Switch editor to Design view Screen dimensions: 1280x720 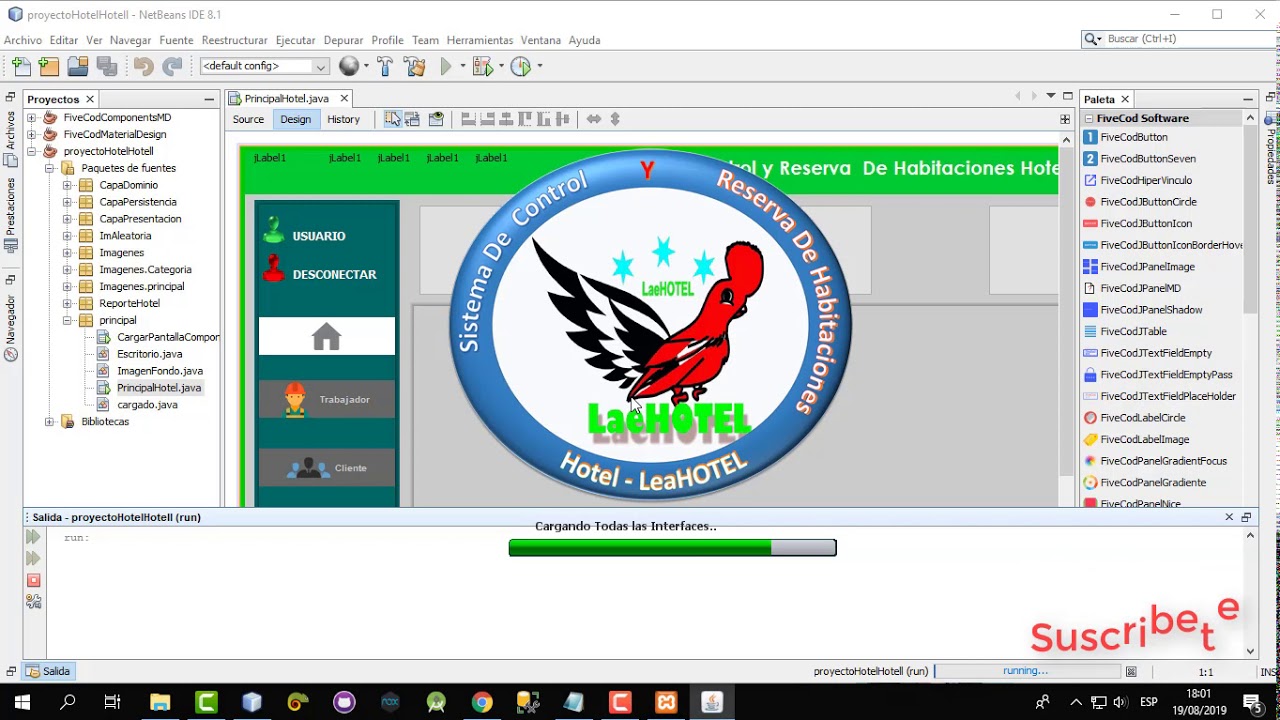(x=295, y=119)
